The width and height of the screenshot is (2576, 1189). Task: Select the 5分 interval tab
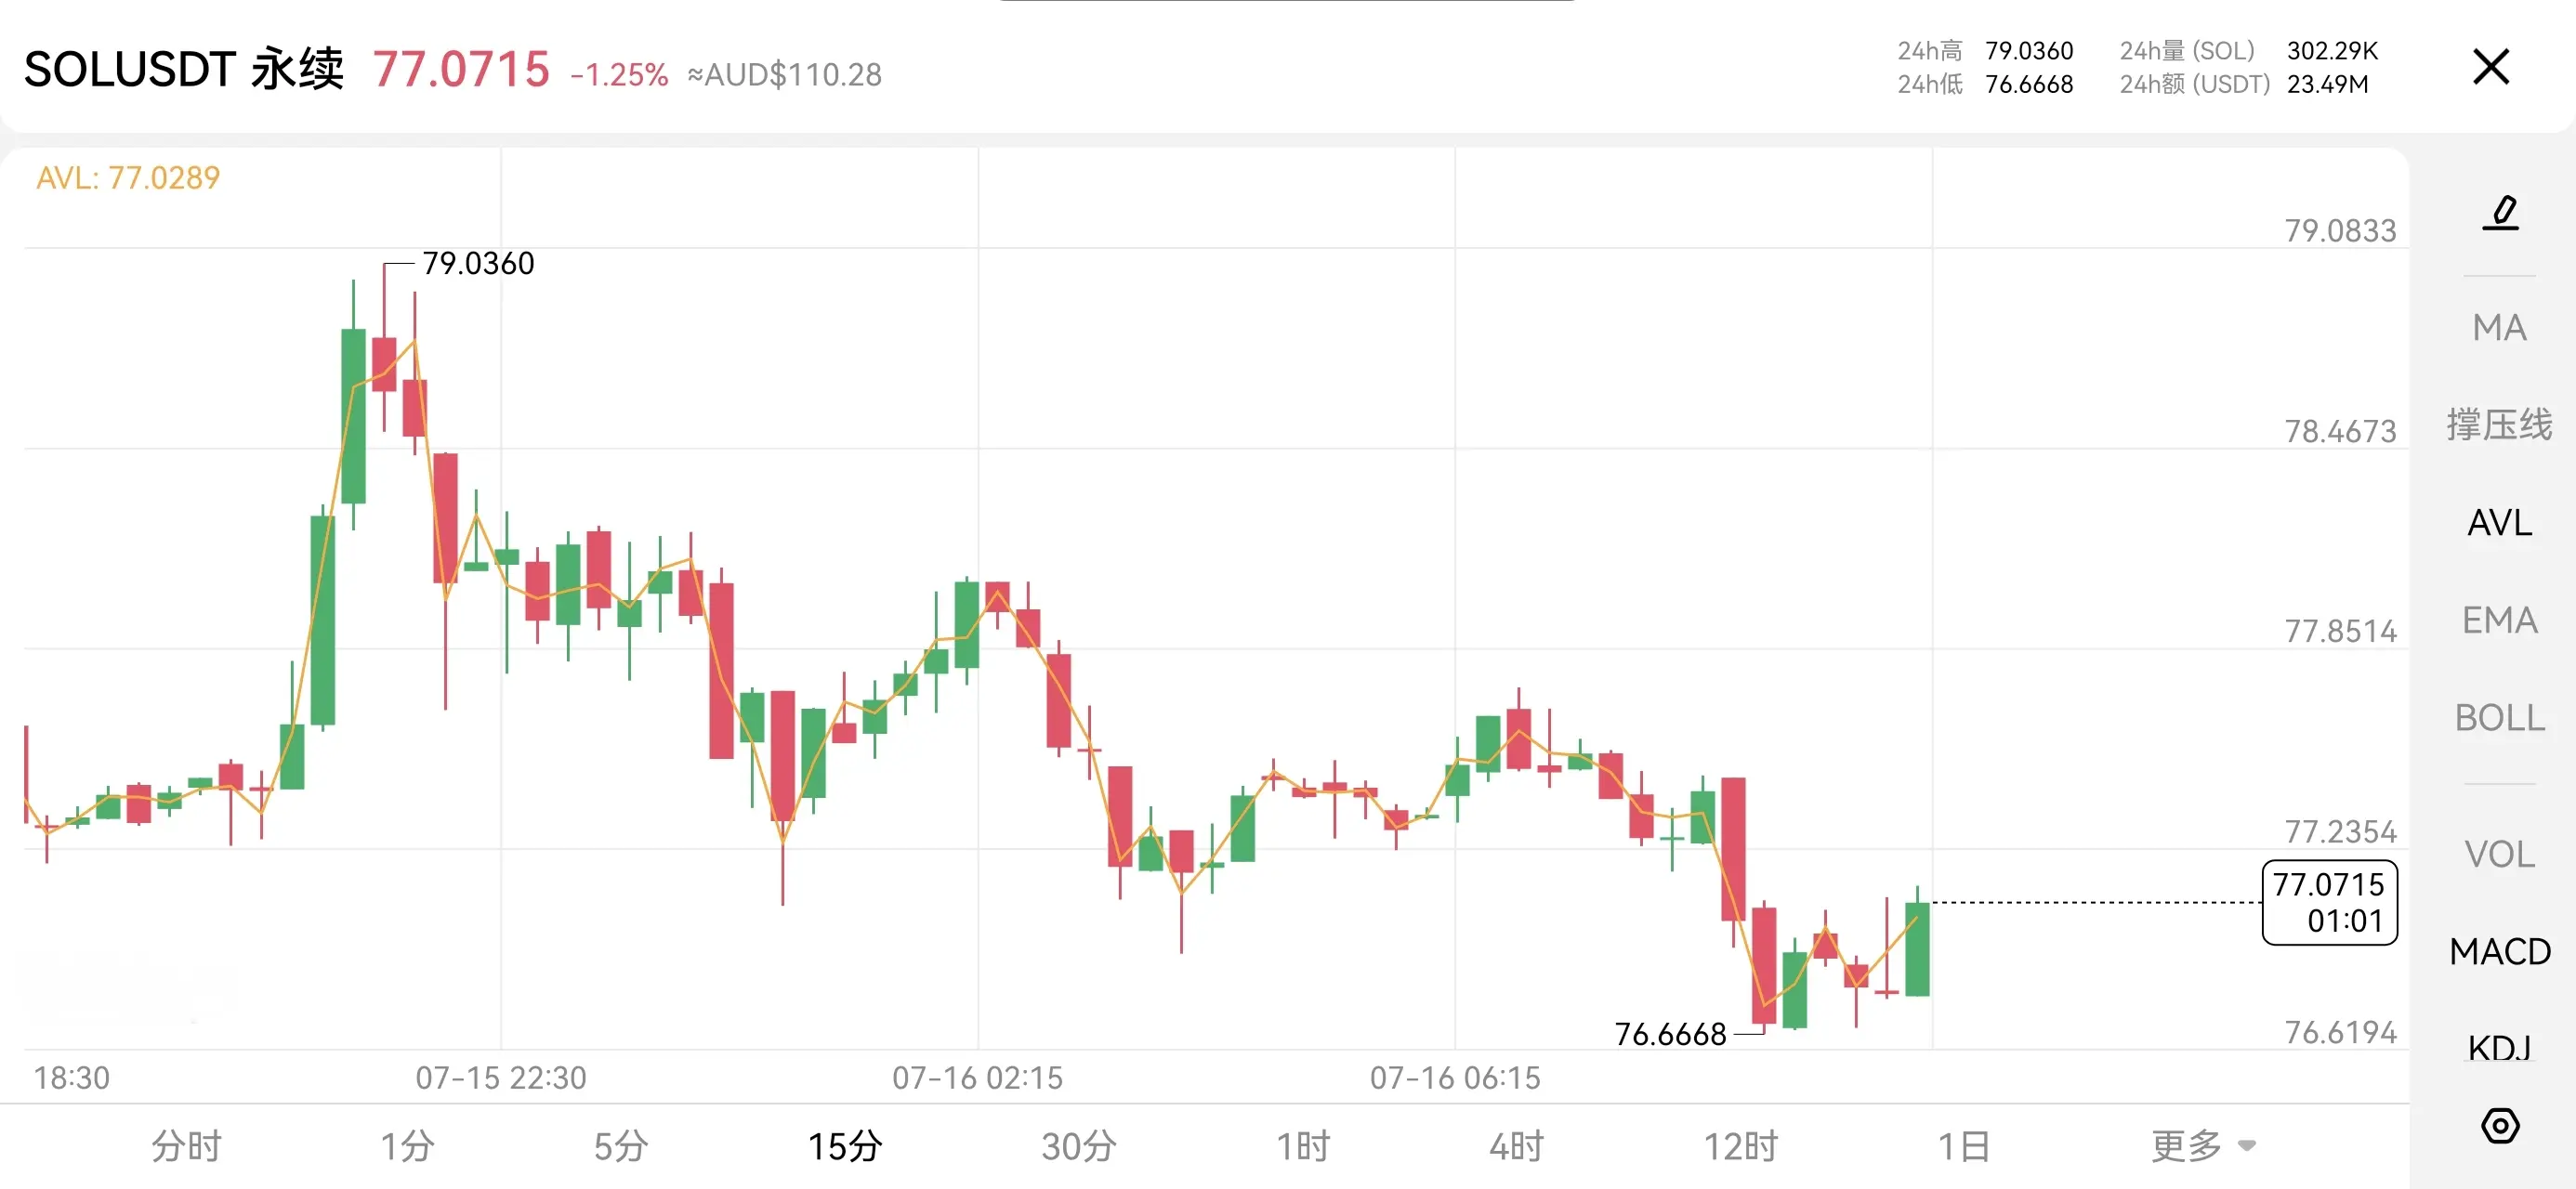click(621, 1145)
